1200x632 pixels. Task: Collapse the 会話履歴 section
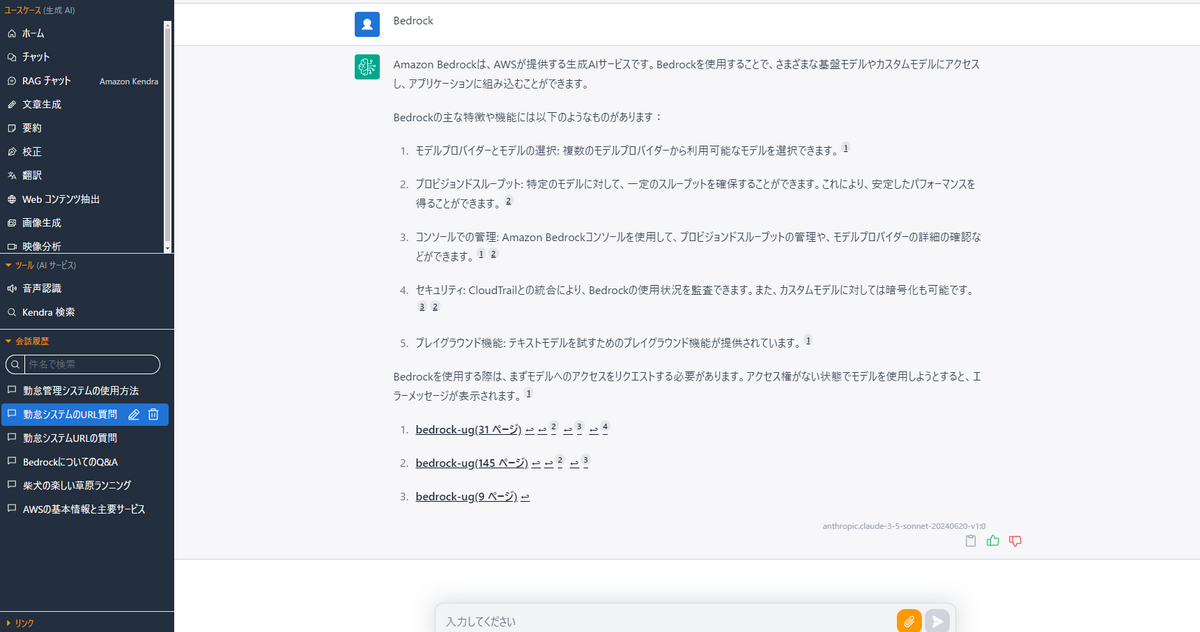(x=27, y=341)
